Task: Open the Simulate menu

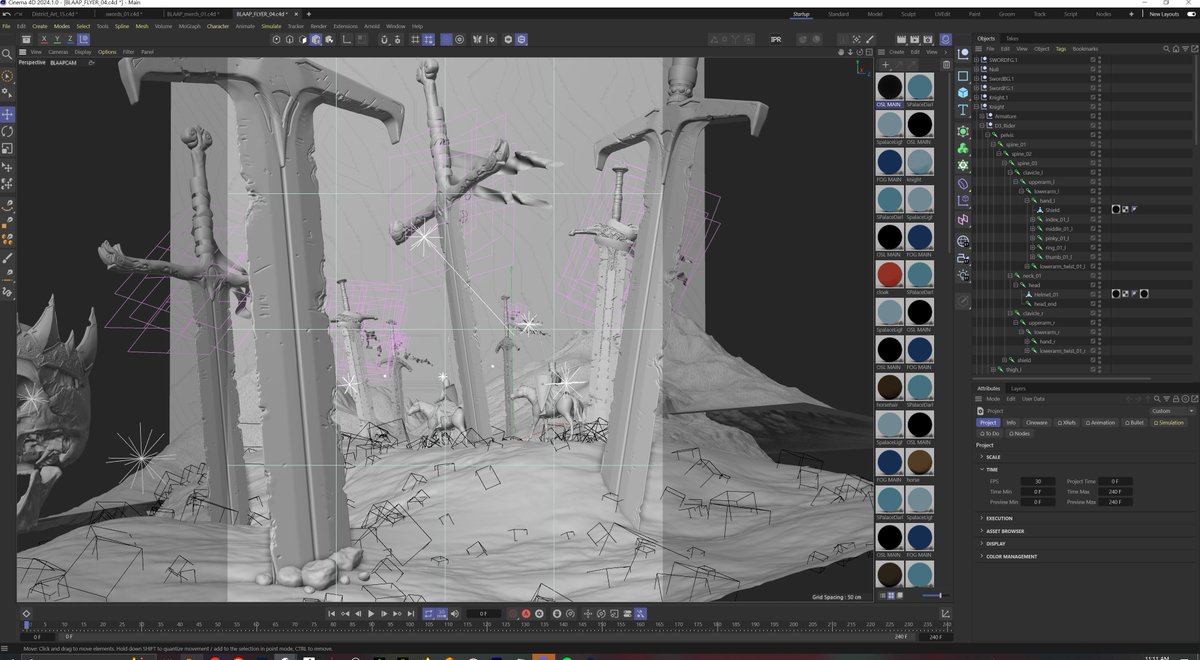Action: pyautogui.click(x=271, y=26)
